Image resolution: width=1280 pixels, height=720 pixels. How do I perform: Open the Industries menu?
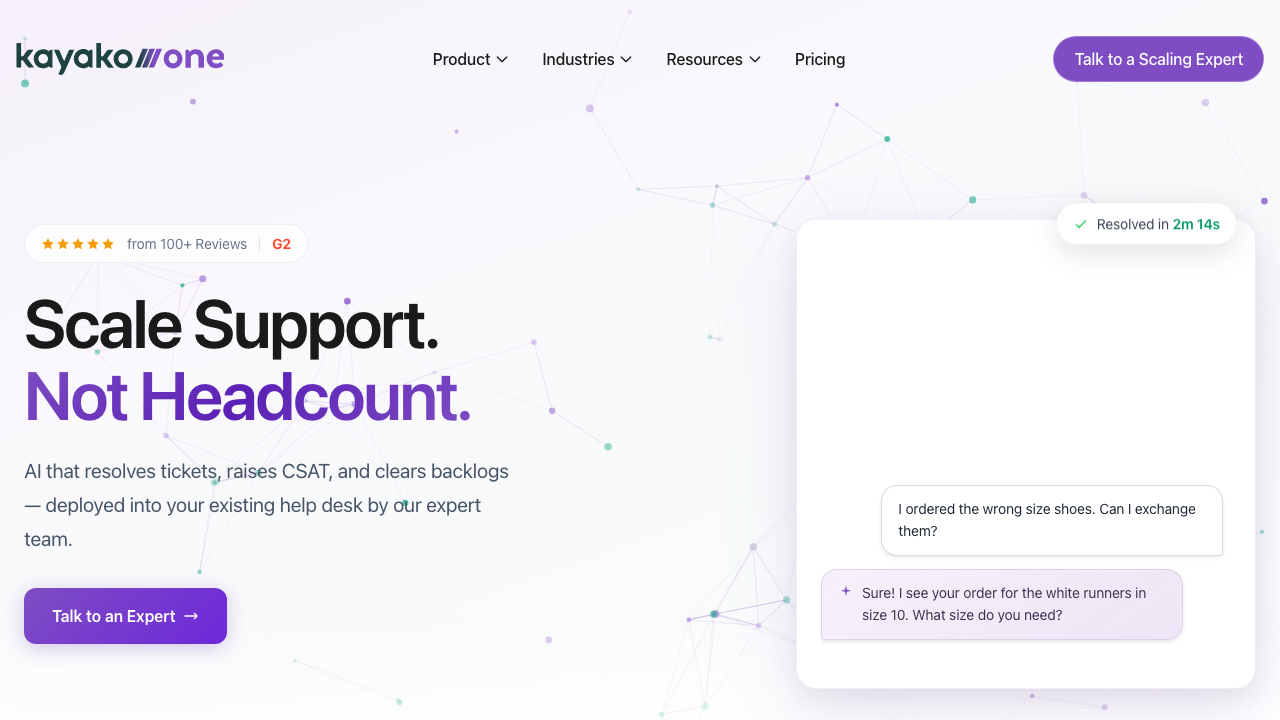click(x=578, y=60)
